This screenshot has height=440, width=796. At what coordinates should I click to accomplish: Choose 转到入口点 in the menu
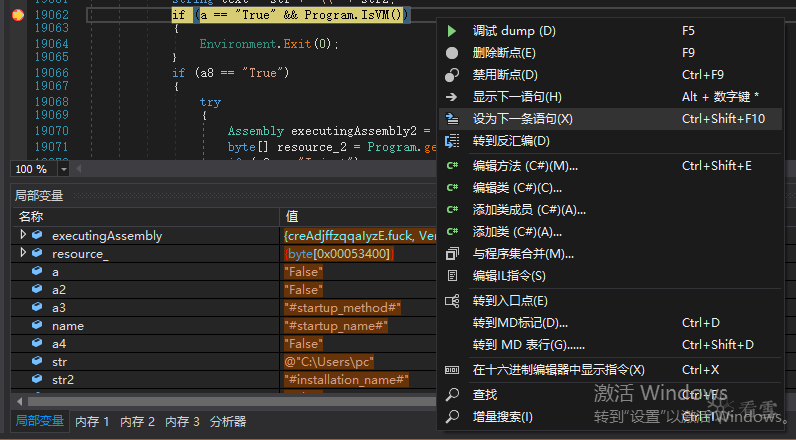point(509,301)
